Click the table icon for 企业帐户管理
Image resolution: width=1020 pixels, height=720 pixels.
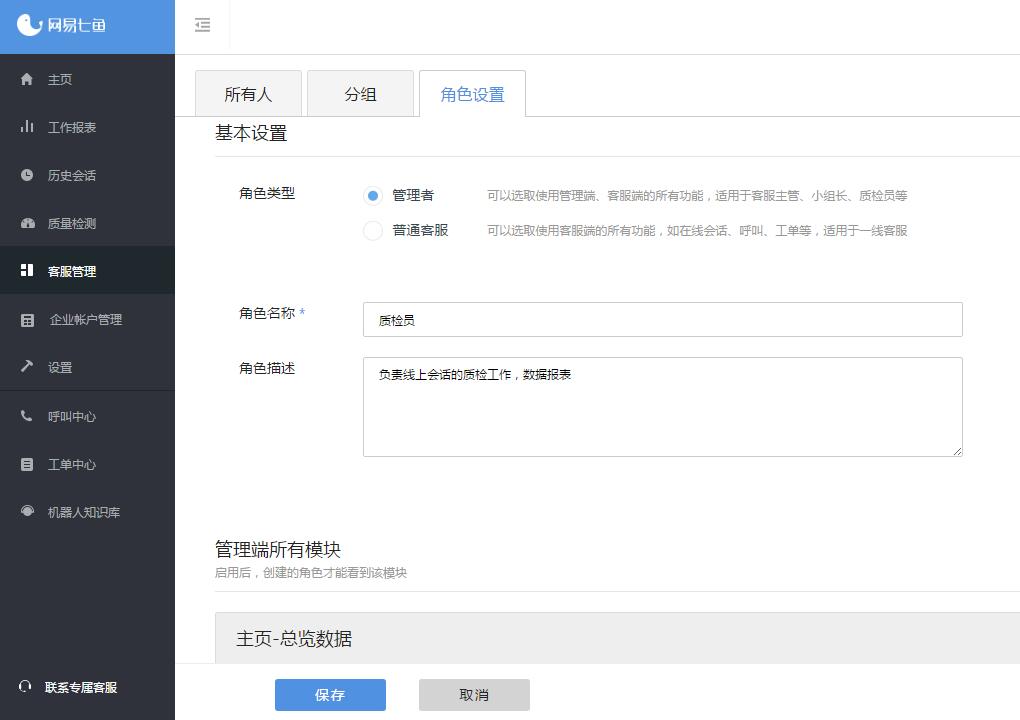coord(27,320)
